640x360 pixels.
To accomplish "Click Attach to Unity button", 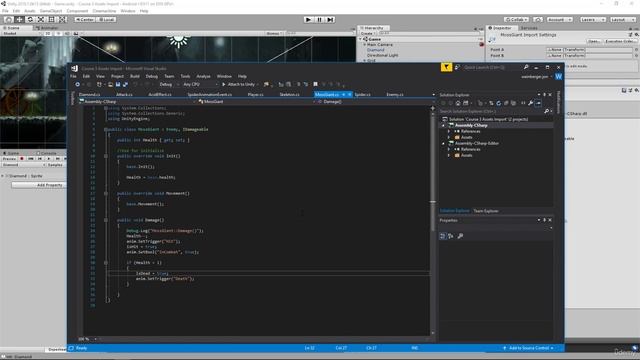I will (240, 84).
